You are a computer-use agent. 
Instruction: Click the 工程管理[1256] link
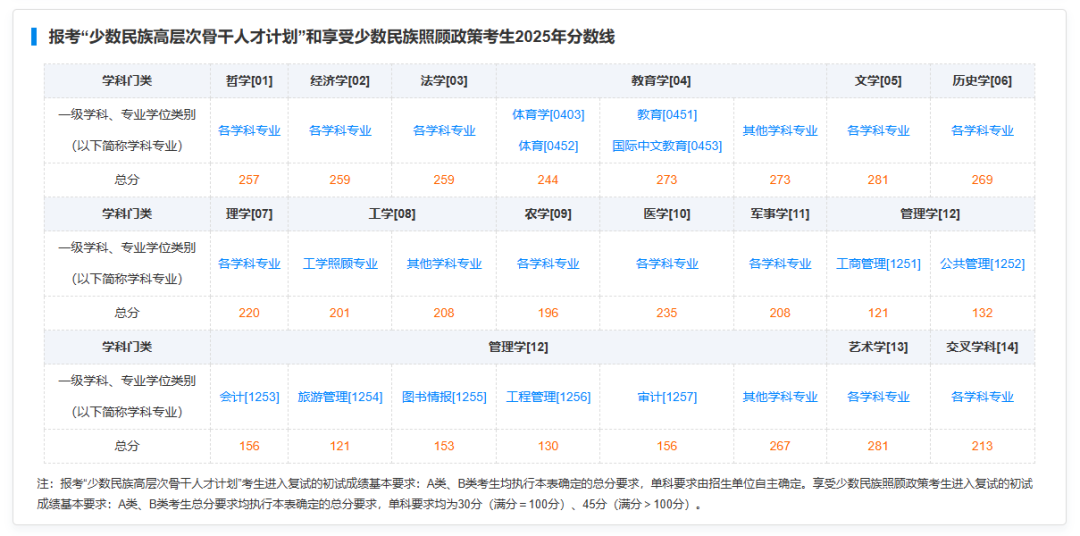(548, 397)
